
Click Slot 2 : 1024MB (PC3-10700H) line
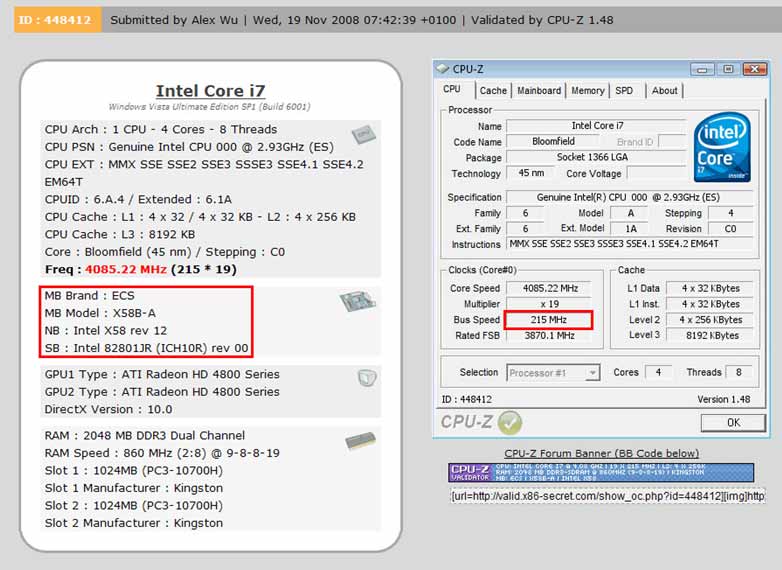134,506
